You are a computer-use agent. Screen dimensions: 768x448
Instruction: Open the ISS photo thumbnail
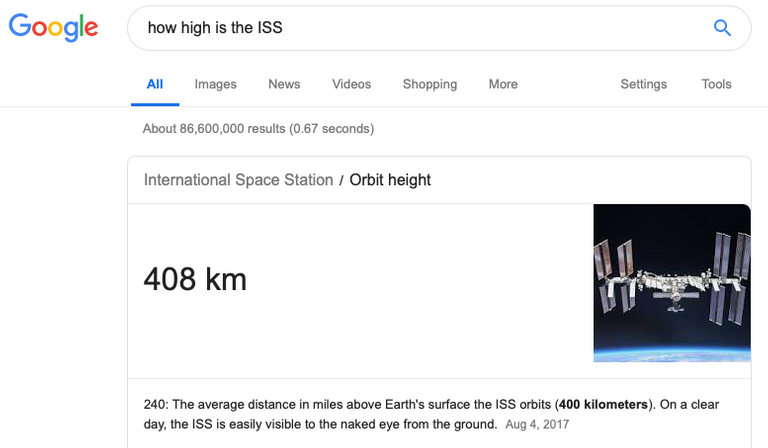(x=672, y=283)
